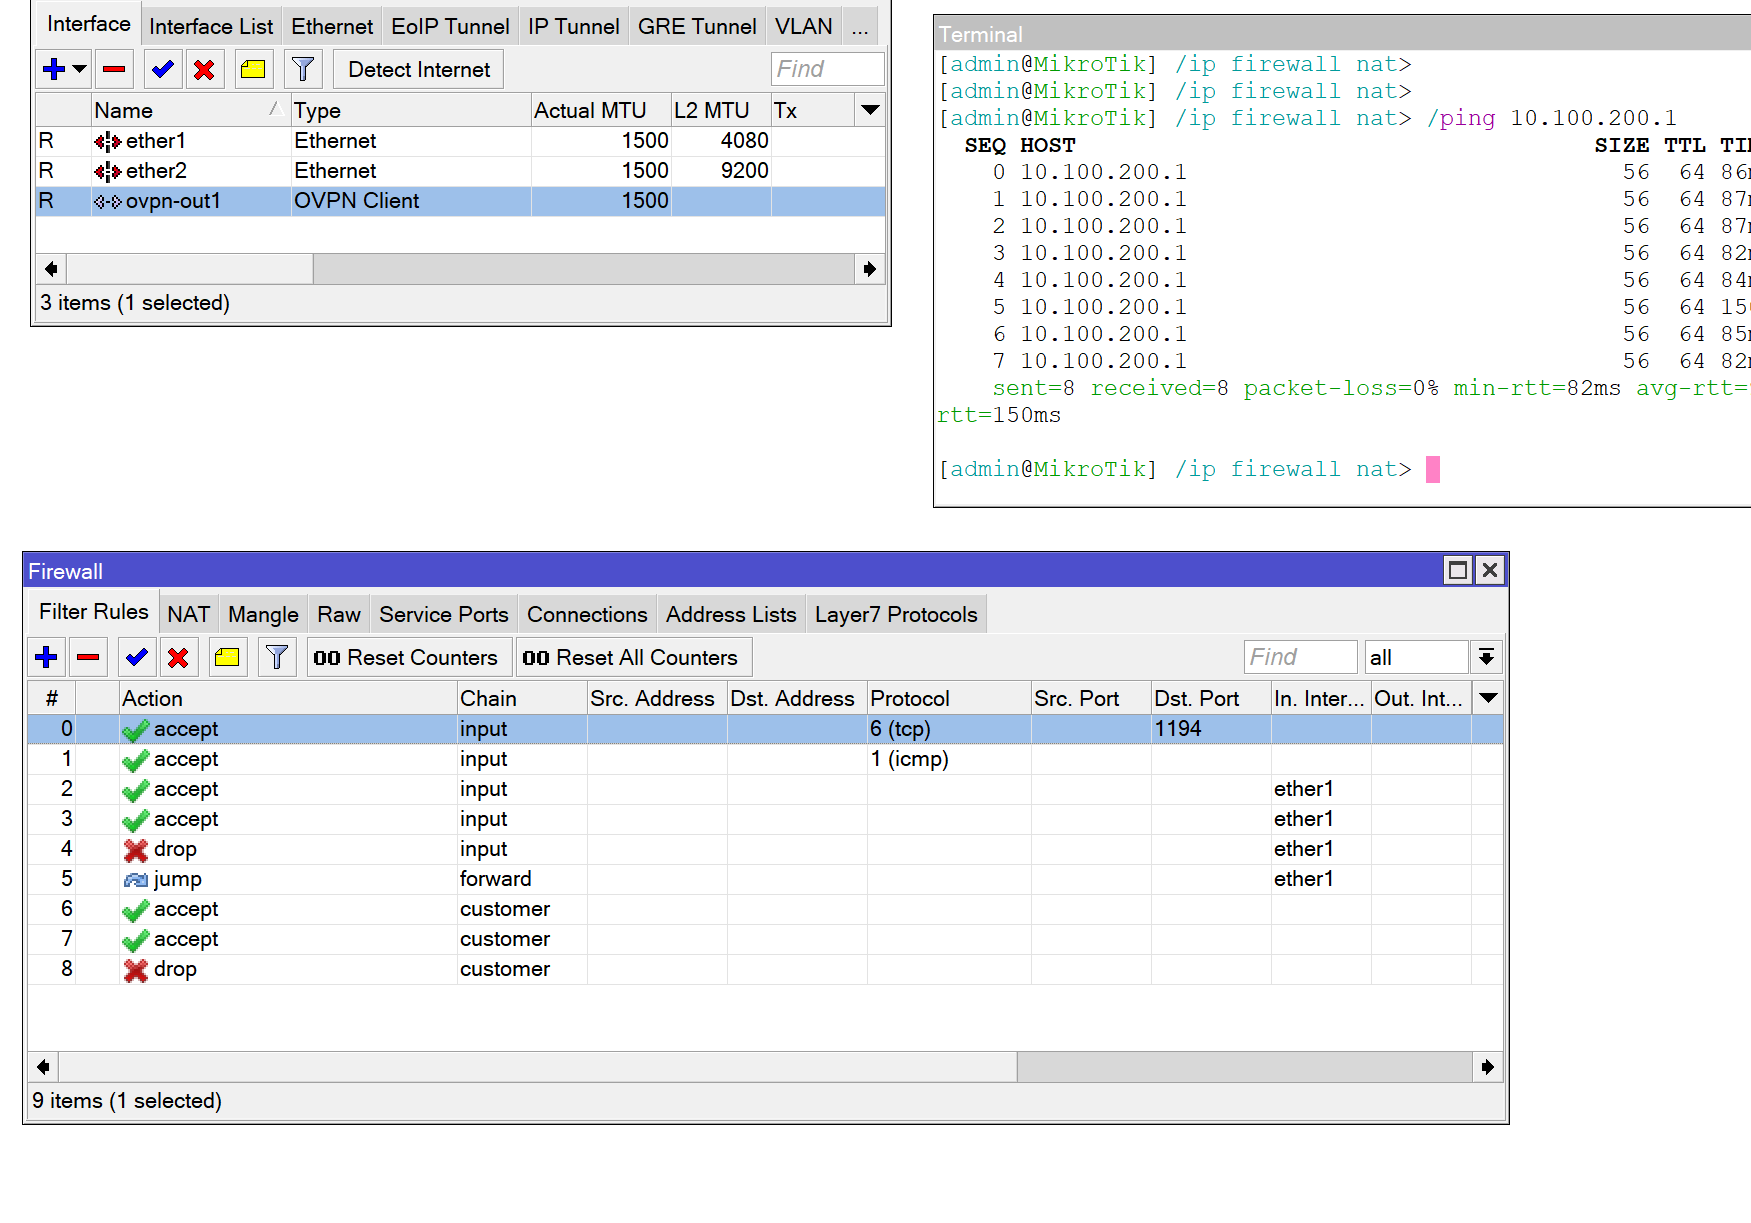Click the Detect Internet button

tap(418, 69)
